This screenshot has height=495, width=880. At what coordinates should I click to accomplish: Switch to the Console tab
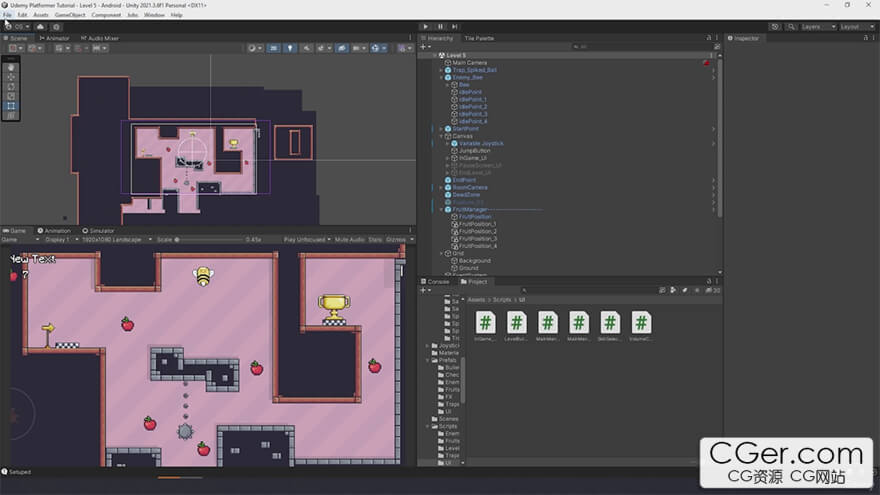435,282
